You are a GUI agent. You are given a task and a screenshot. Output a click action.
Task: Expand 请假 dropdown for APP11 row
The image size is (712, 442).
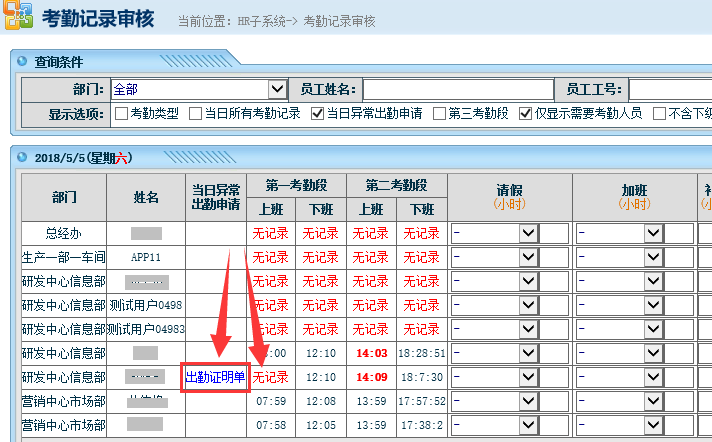pos(529,257)
